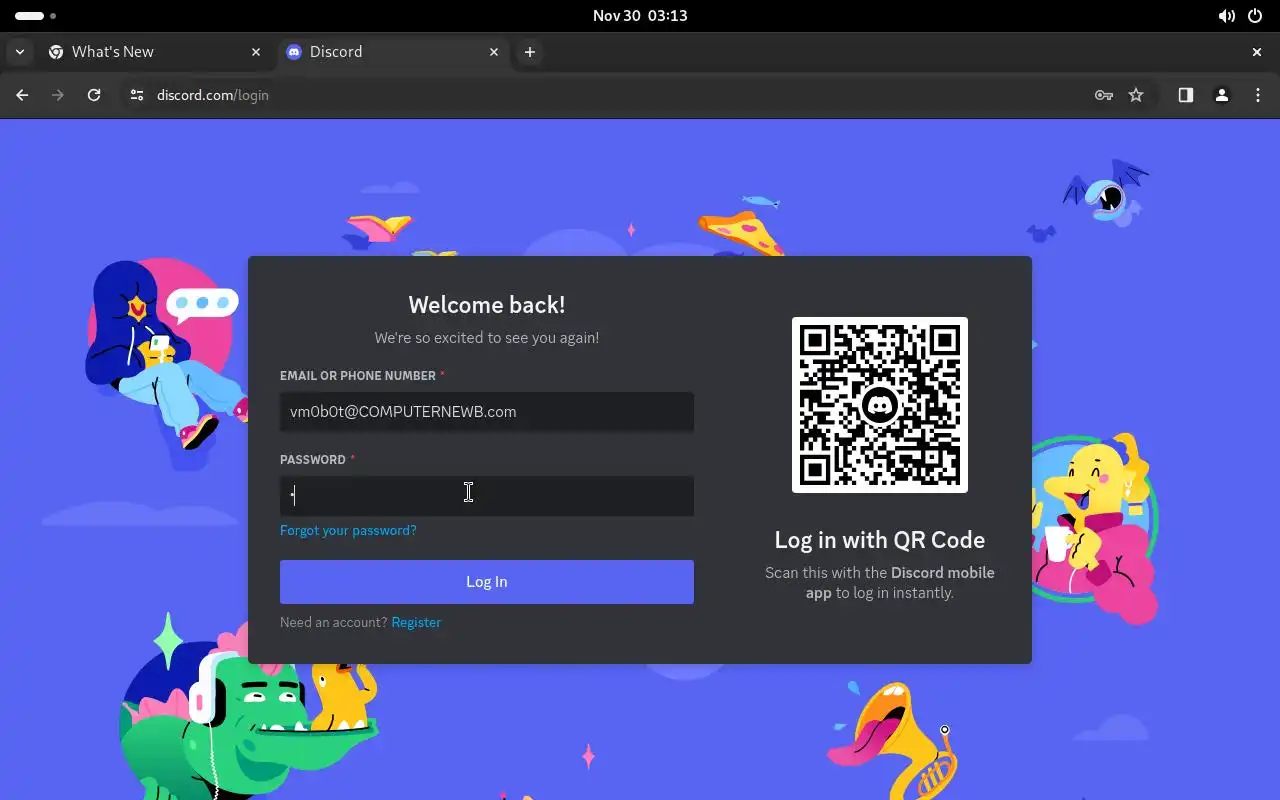Open the Register link
The width and height of the screenshot is (1280, 800).
click(416, 622)
